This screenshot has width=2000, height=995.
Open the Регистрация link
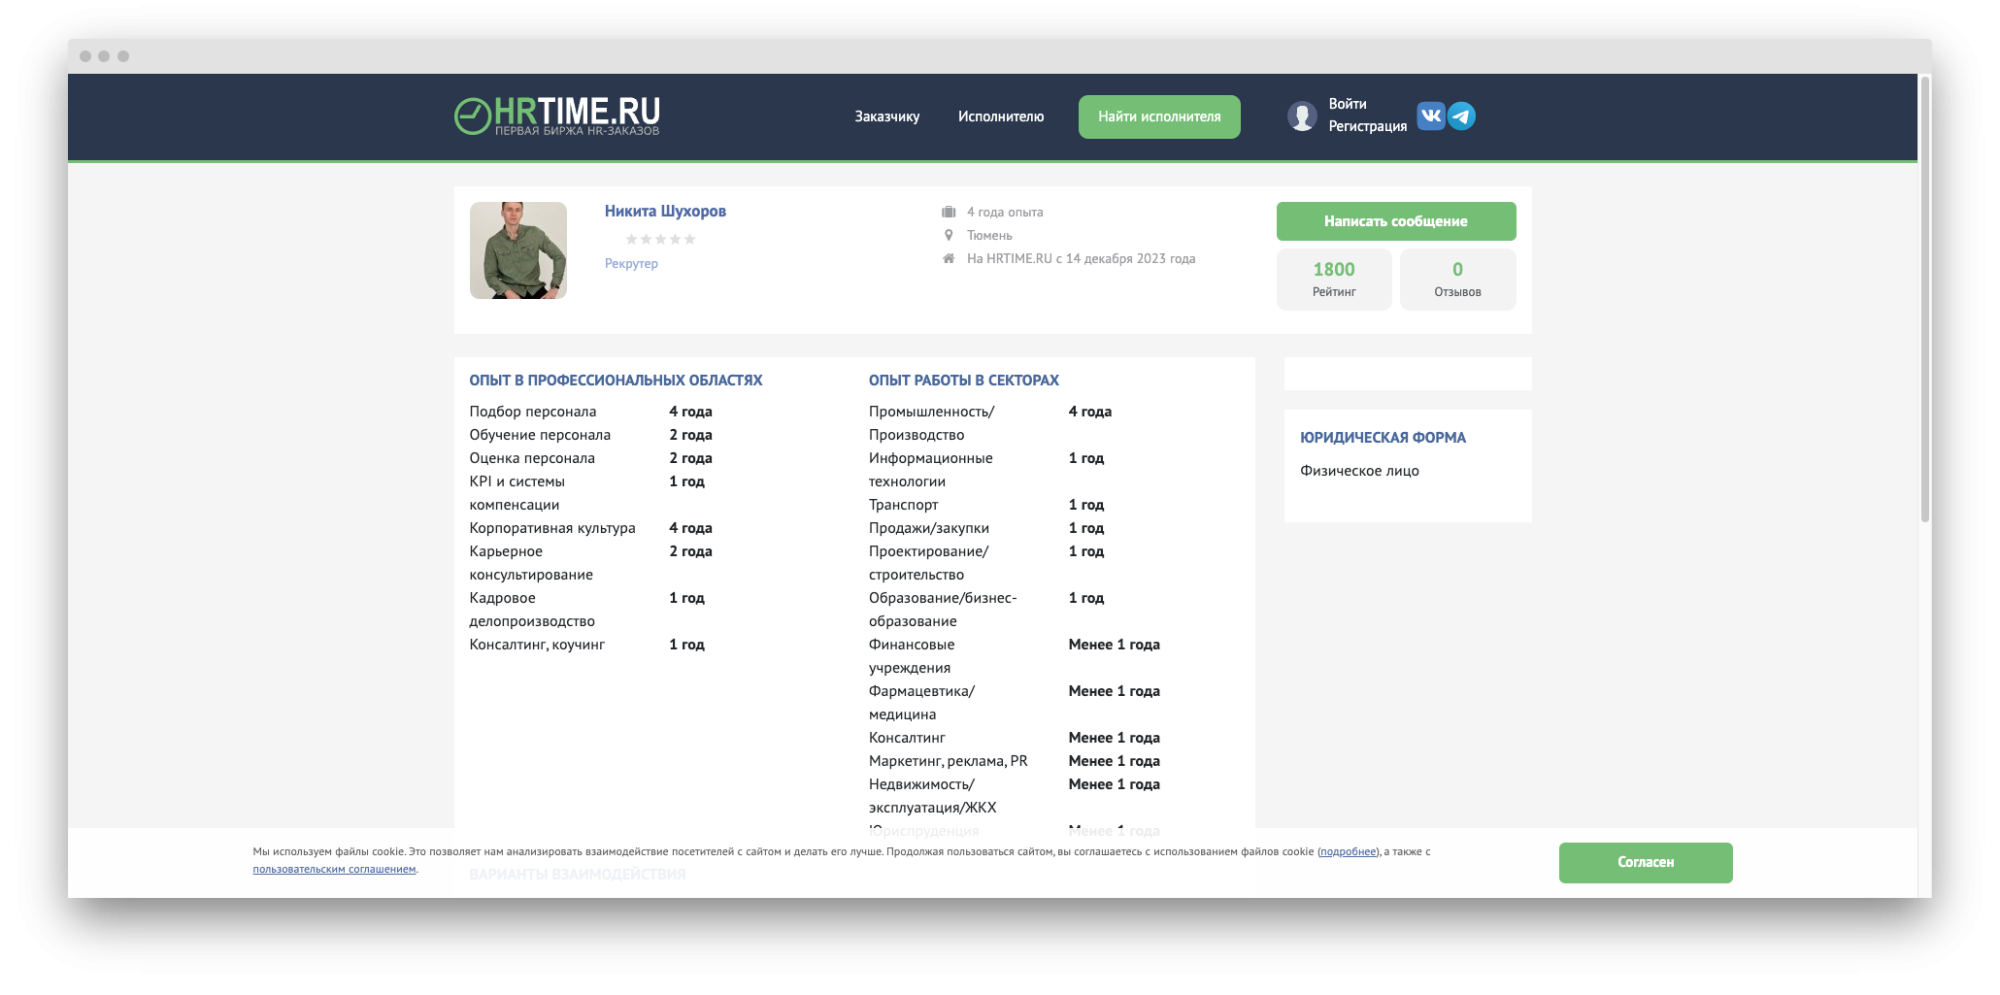[x=1368, y=127]
